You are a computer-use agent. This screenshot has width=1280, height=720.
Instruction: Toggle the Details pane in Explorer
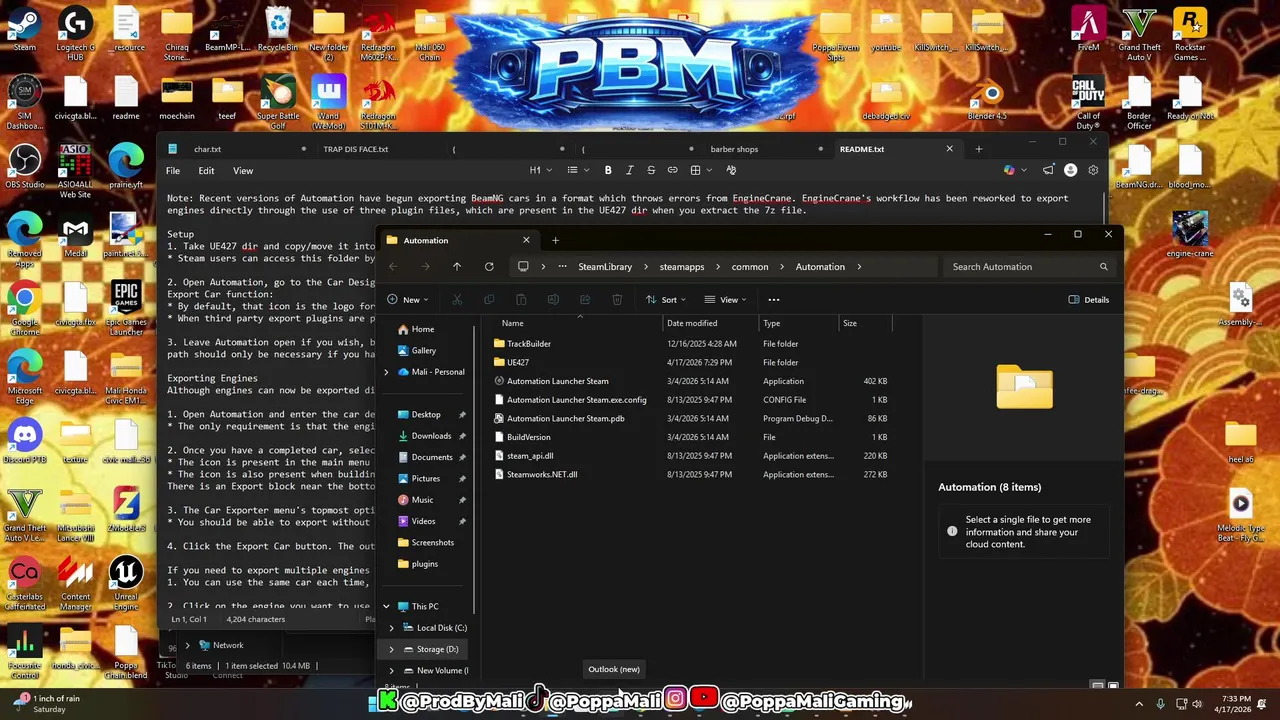point(1089,299)
